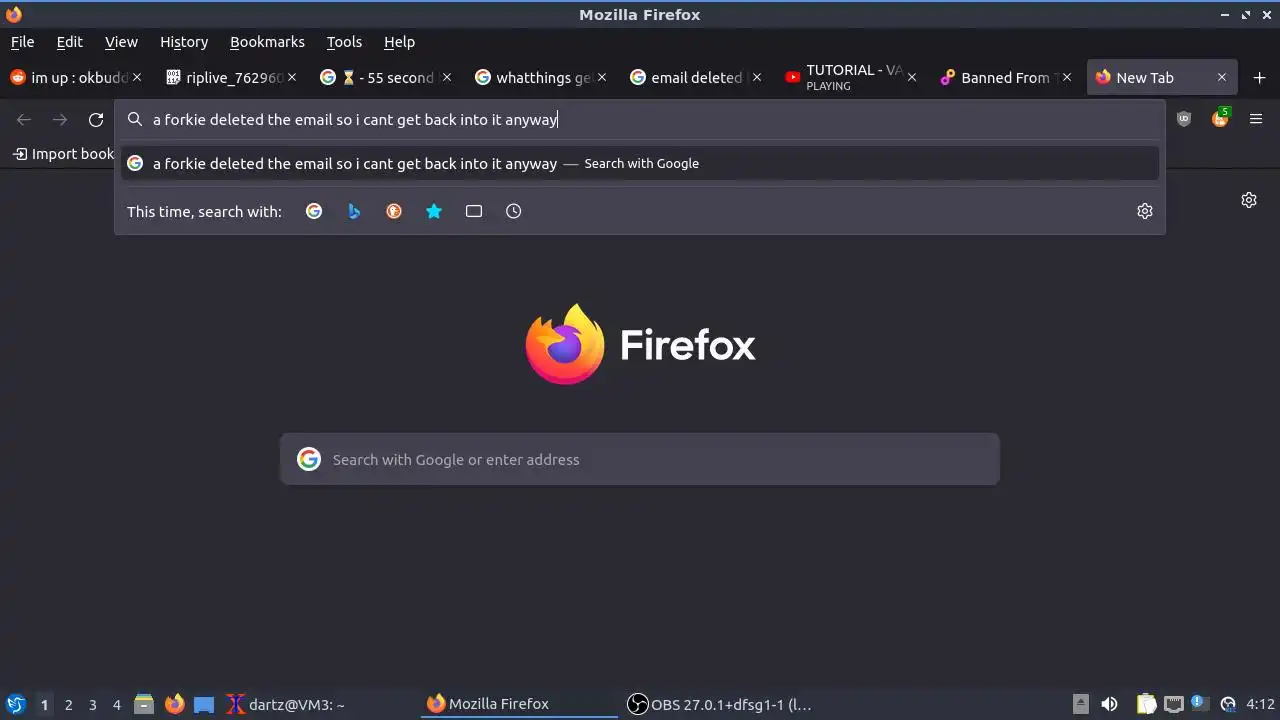
Task: Switch to the dartz@VM3 terminal window
Action: click(322, 704)
